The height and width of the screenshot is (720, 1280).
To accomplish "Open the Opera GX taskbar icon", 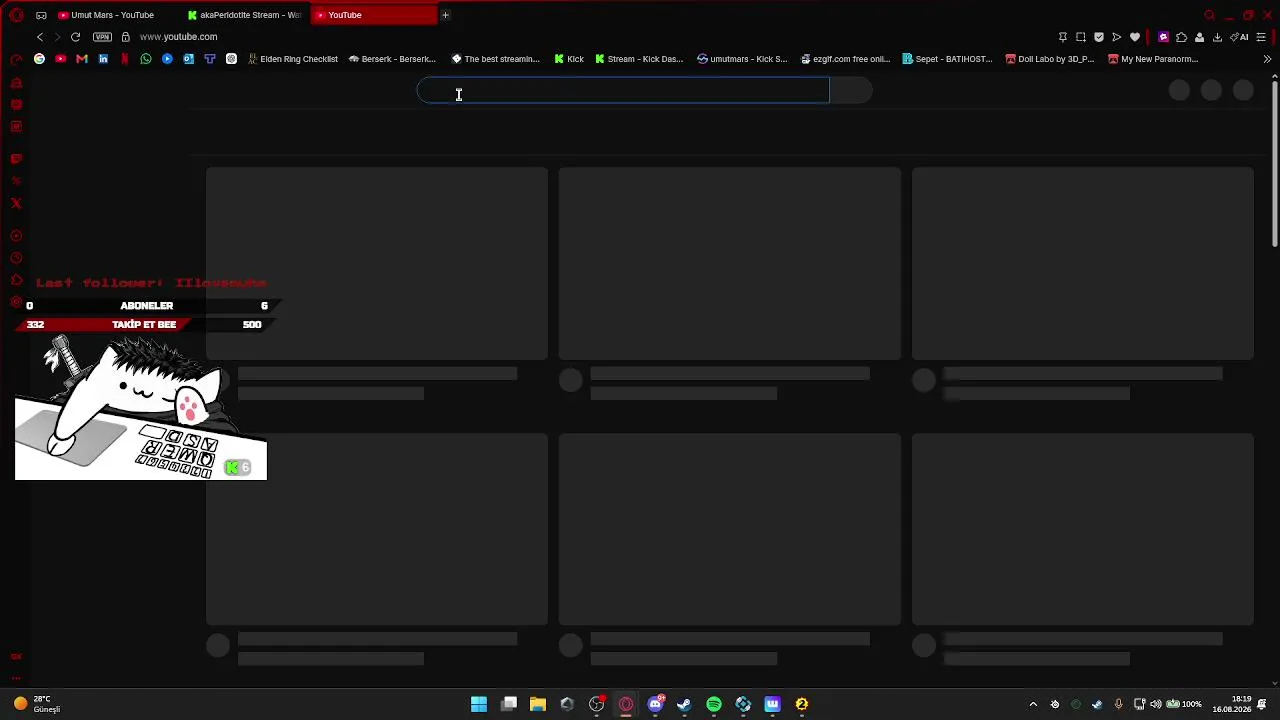I will coord(626,704).
